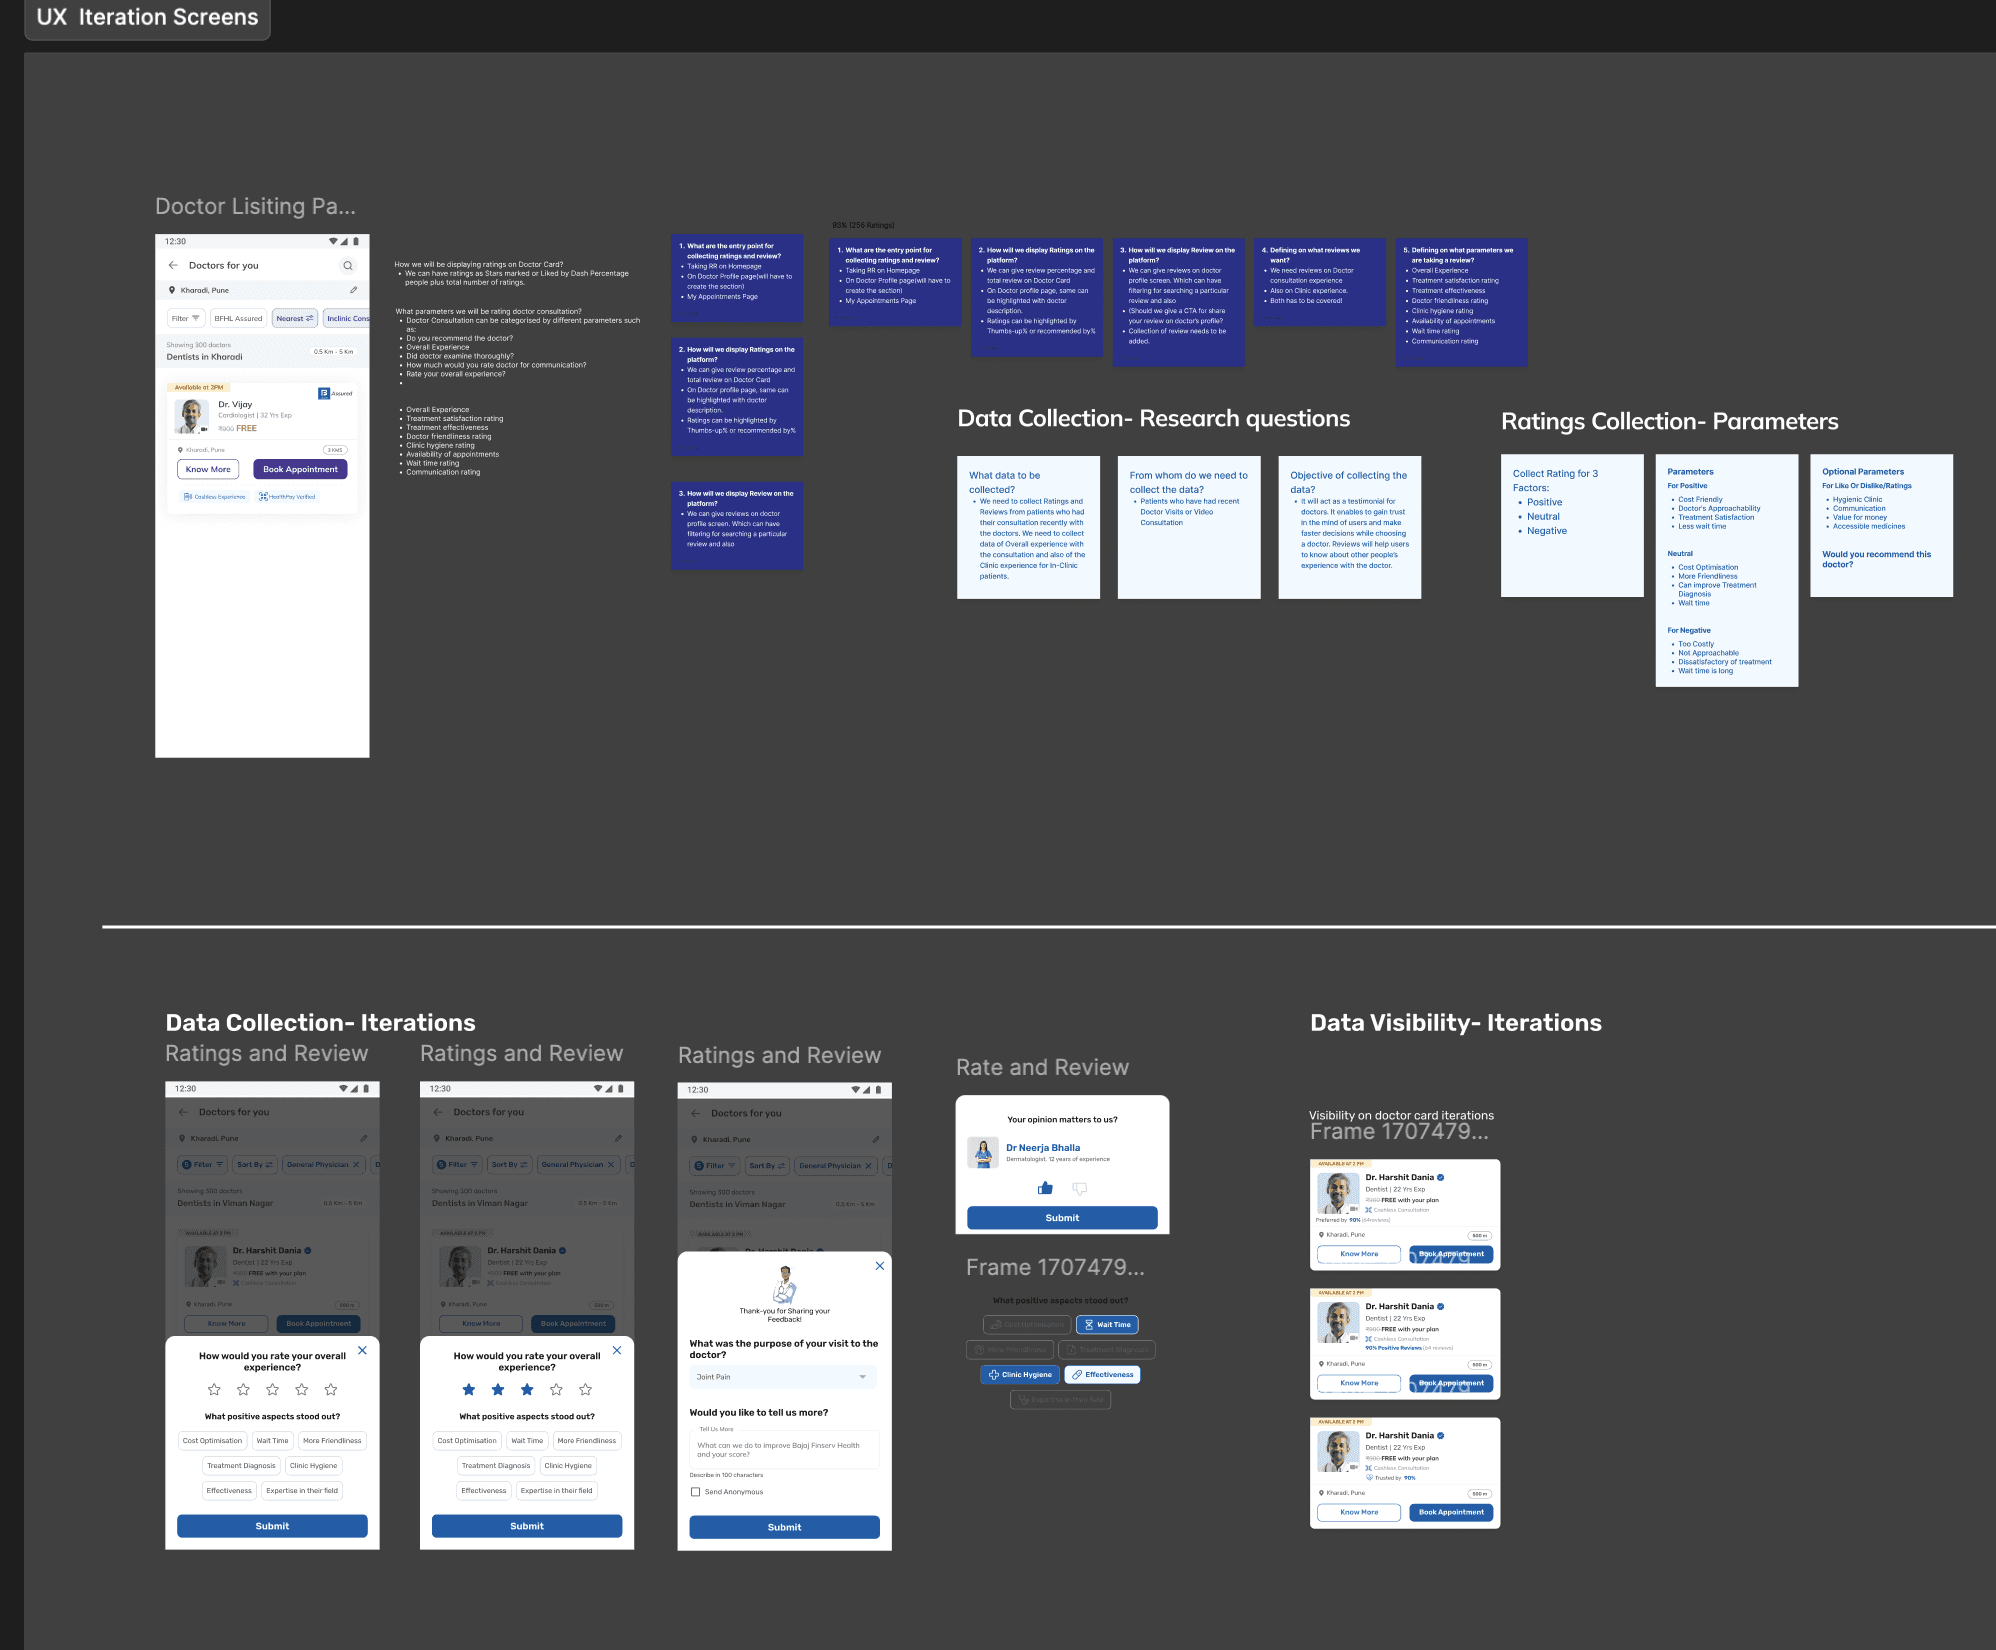Image resolution: width=1996 pixels, height=1650 pixels.
Task: Click the search magnifier in Doctor Listing page header
Action: pos(347,266)
